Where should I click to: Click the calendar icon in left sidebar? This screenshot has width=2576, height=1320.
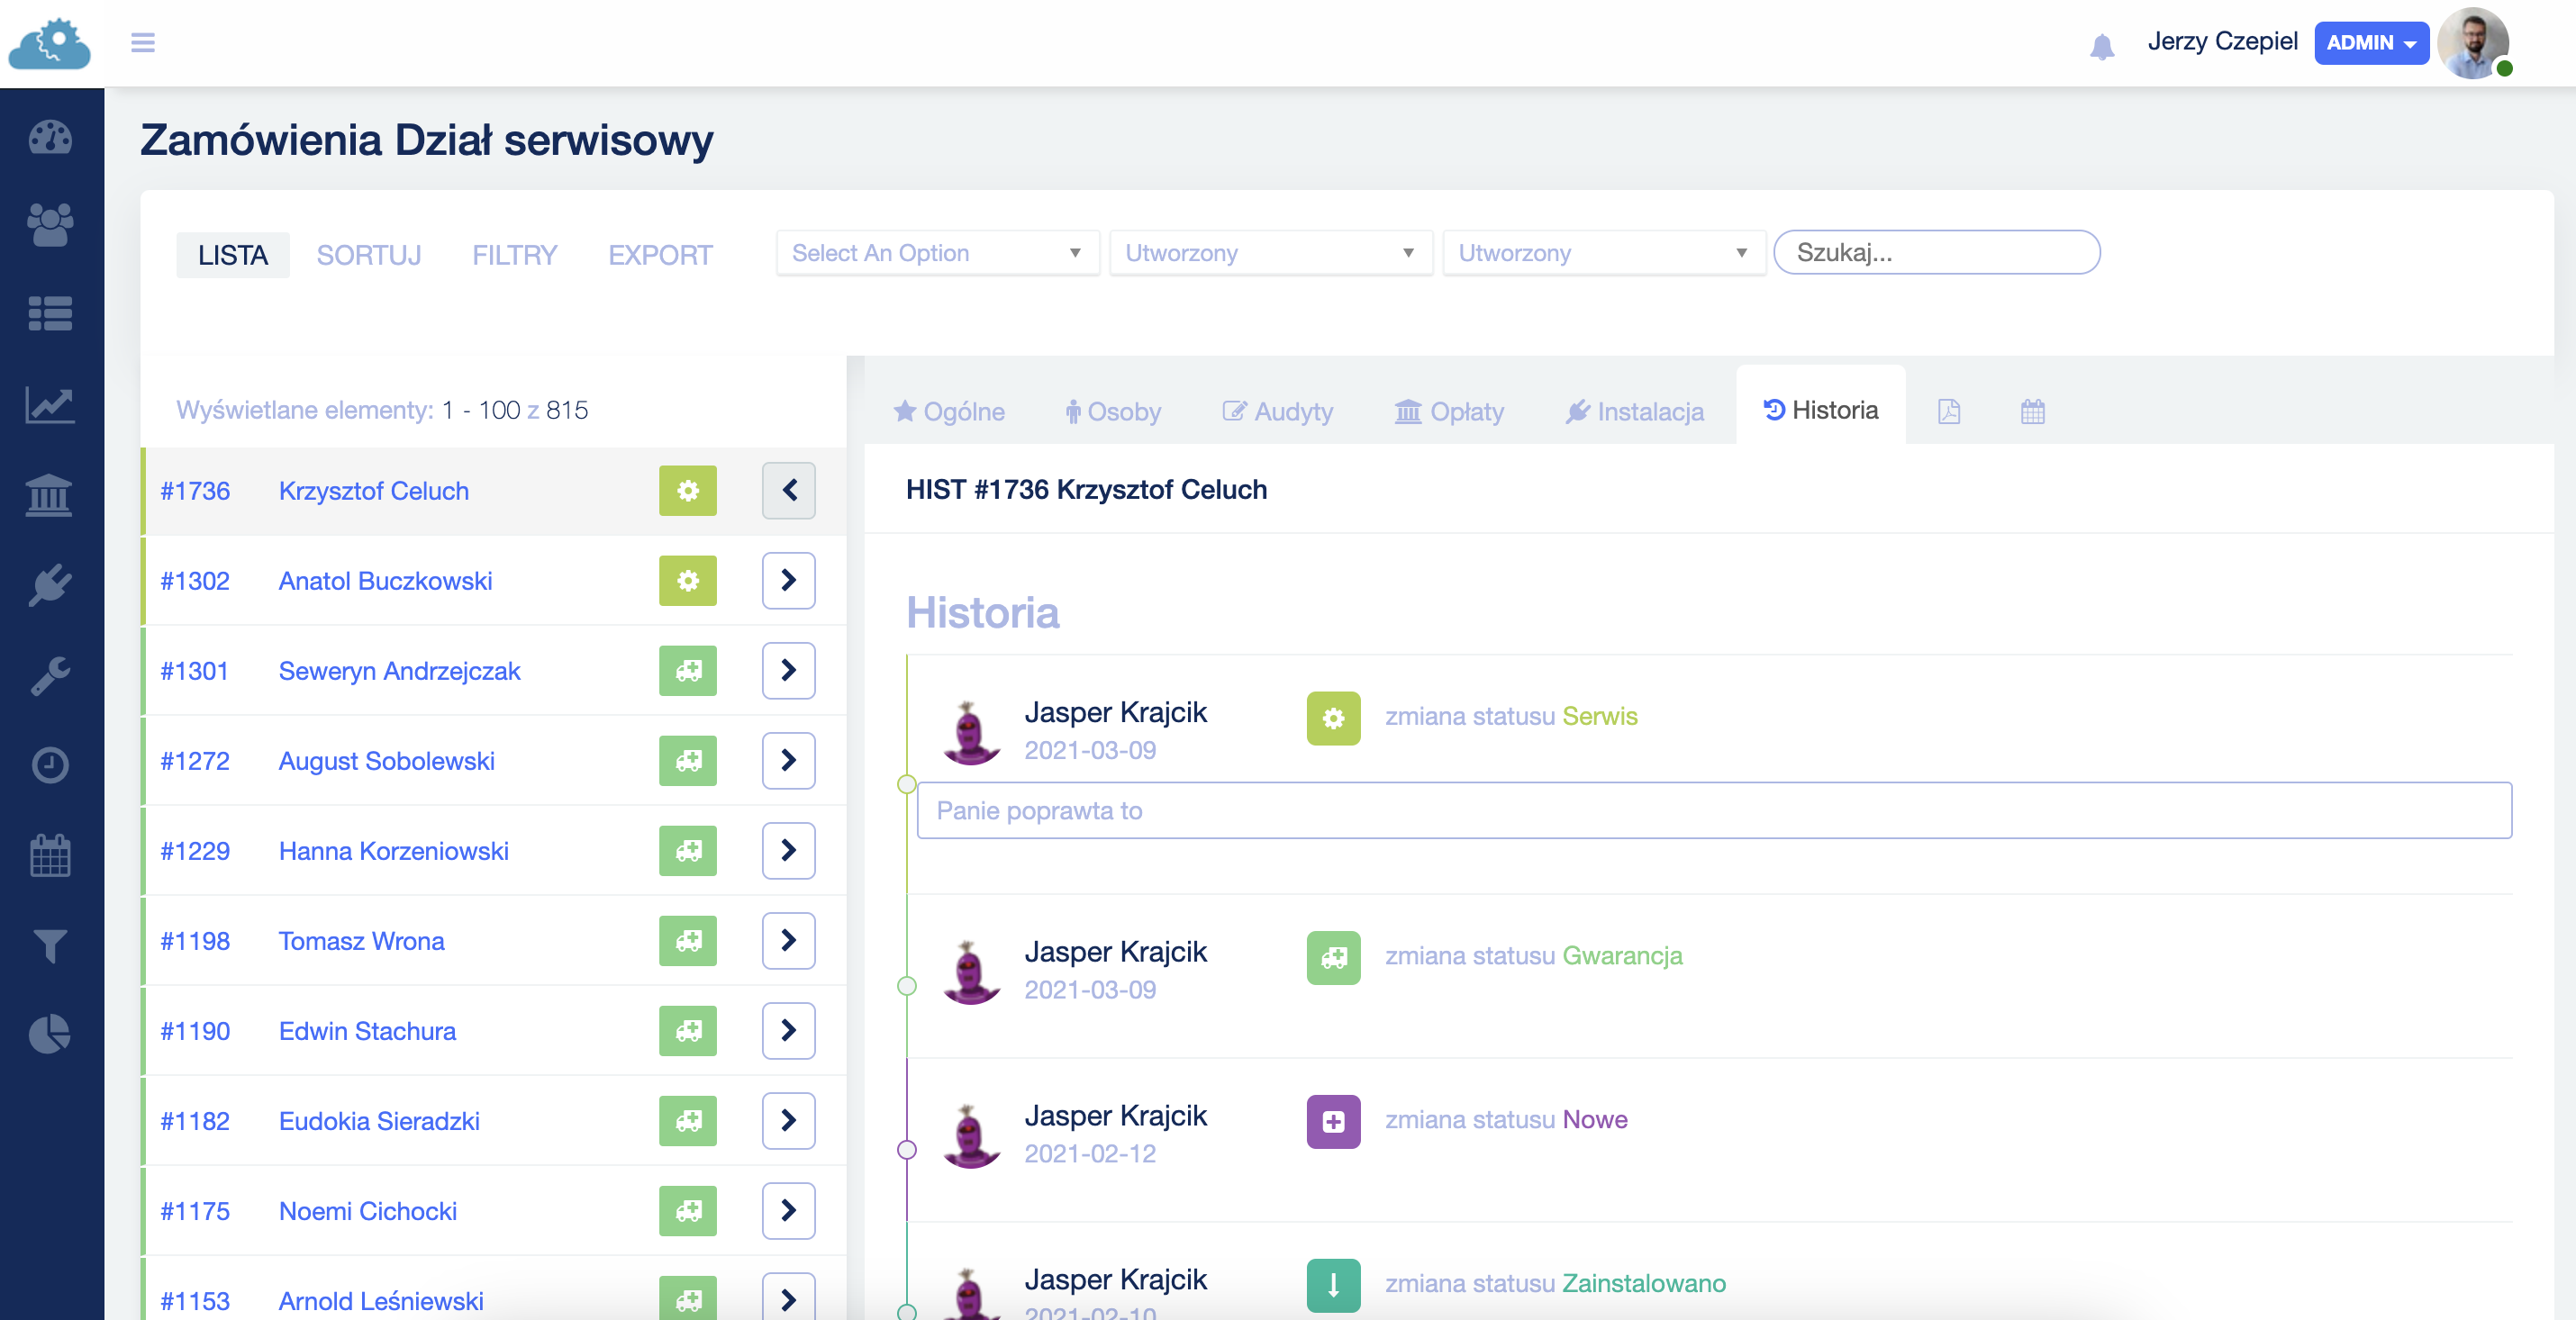(x=50, y=854)
